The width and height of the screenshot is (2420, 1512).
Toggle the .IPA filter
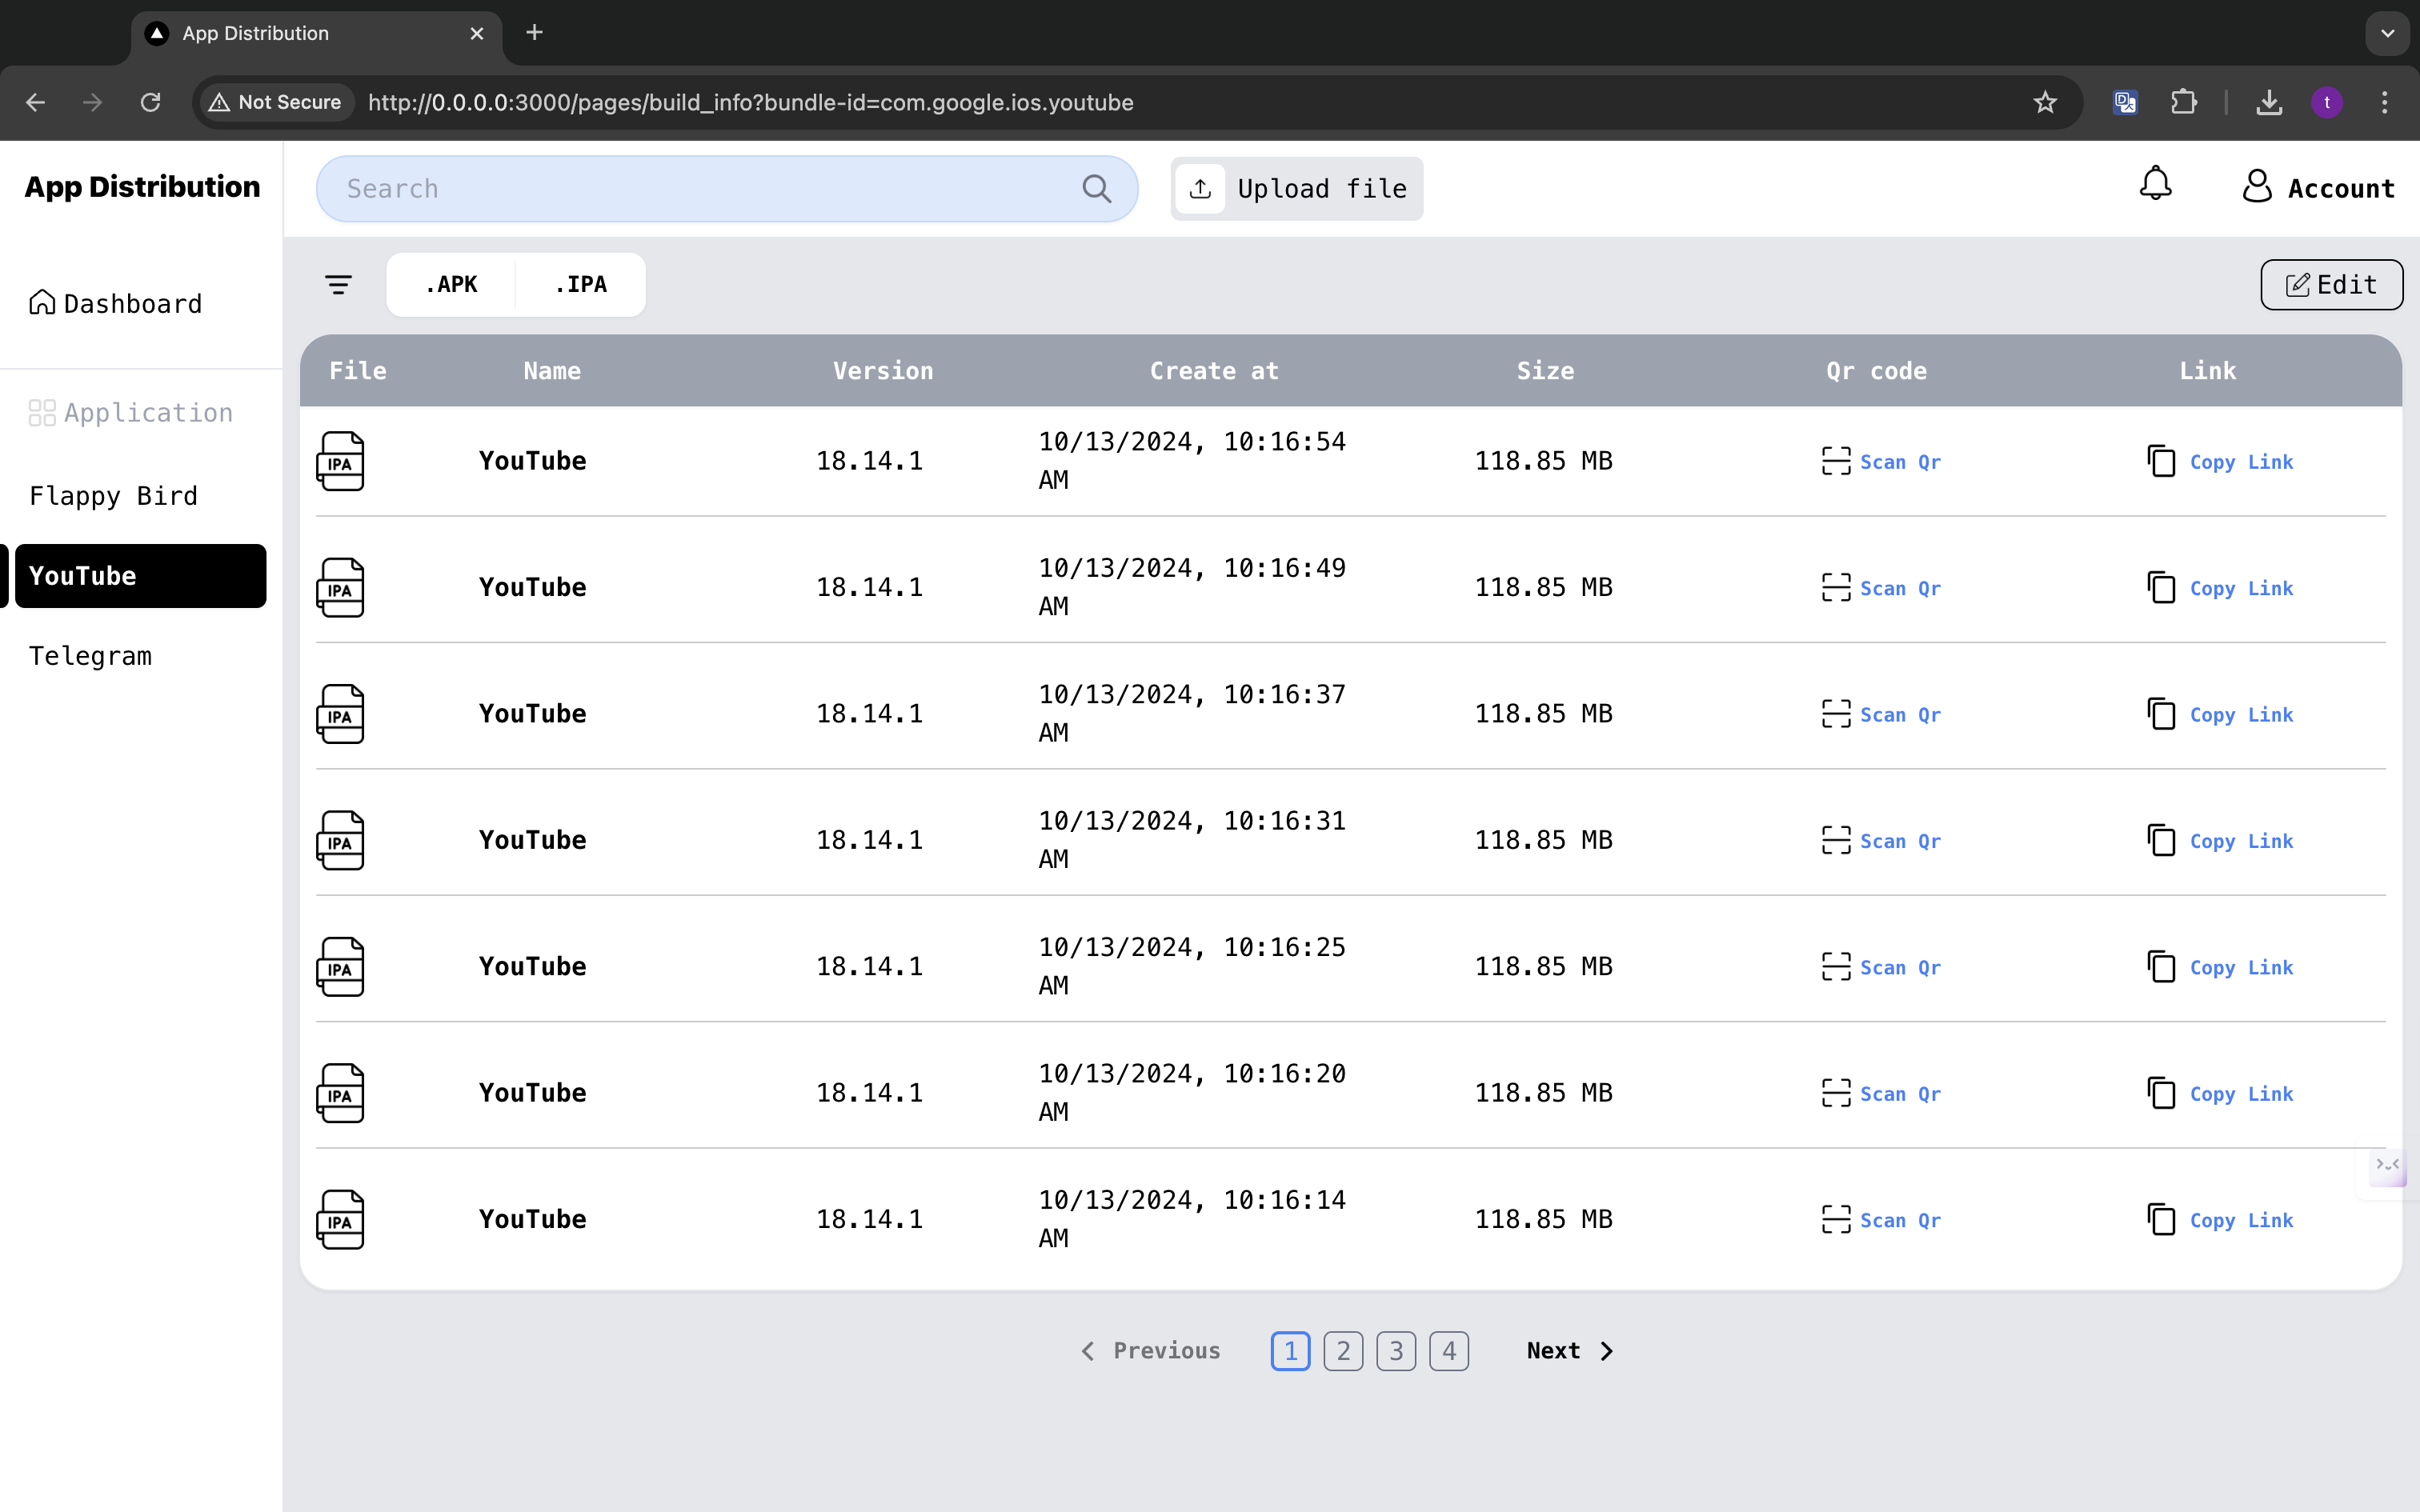pos(581,285)
